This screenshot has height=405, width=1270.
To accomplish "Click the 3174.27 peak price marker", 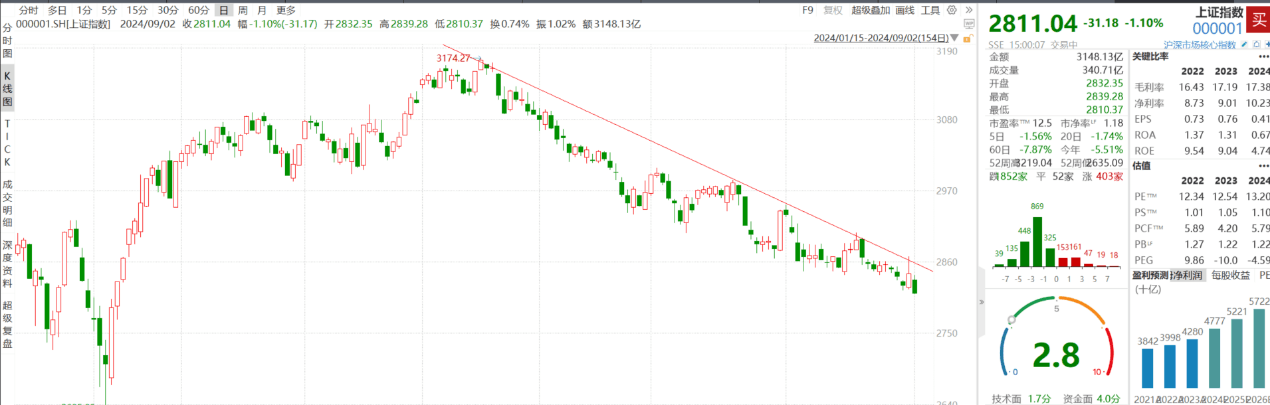I will pyautogui.click(x=454, y=59).
